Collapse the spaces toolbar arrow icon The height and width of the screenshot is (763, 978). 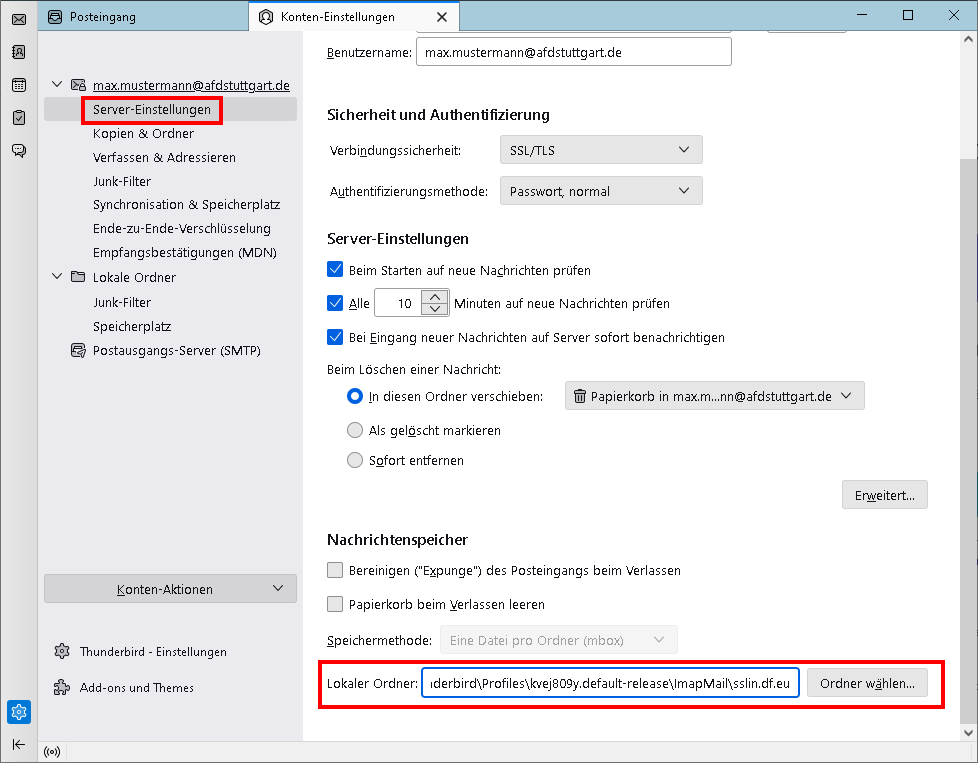pos(19,744)
